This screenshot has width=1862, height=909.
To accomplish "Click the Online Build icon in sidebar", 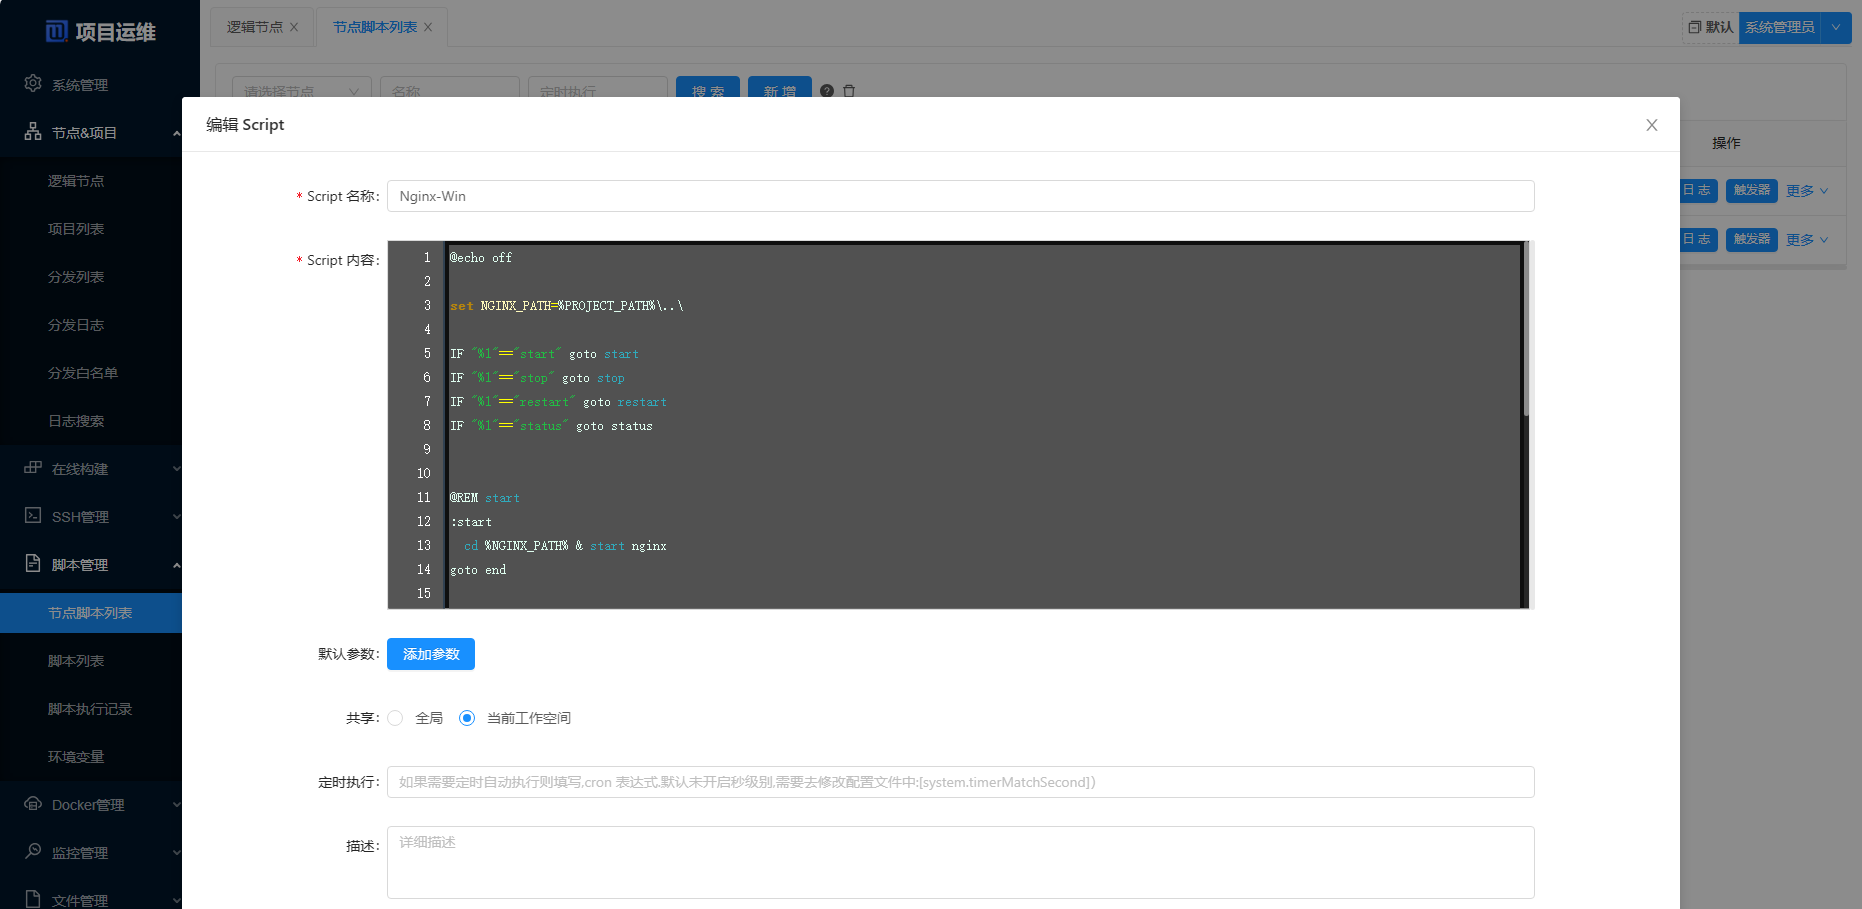I will tap(33, 468).
